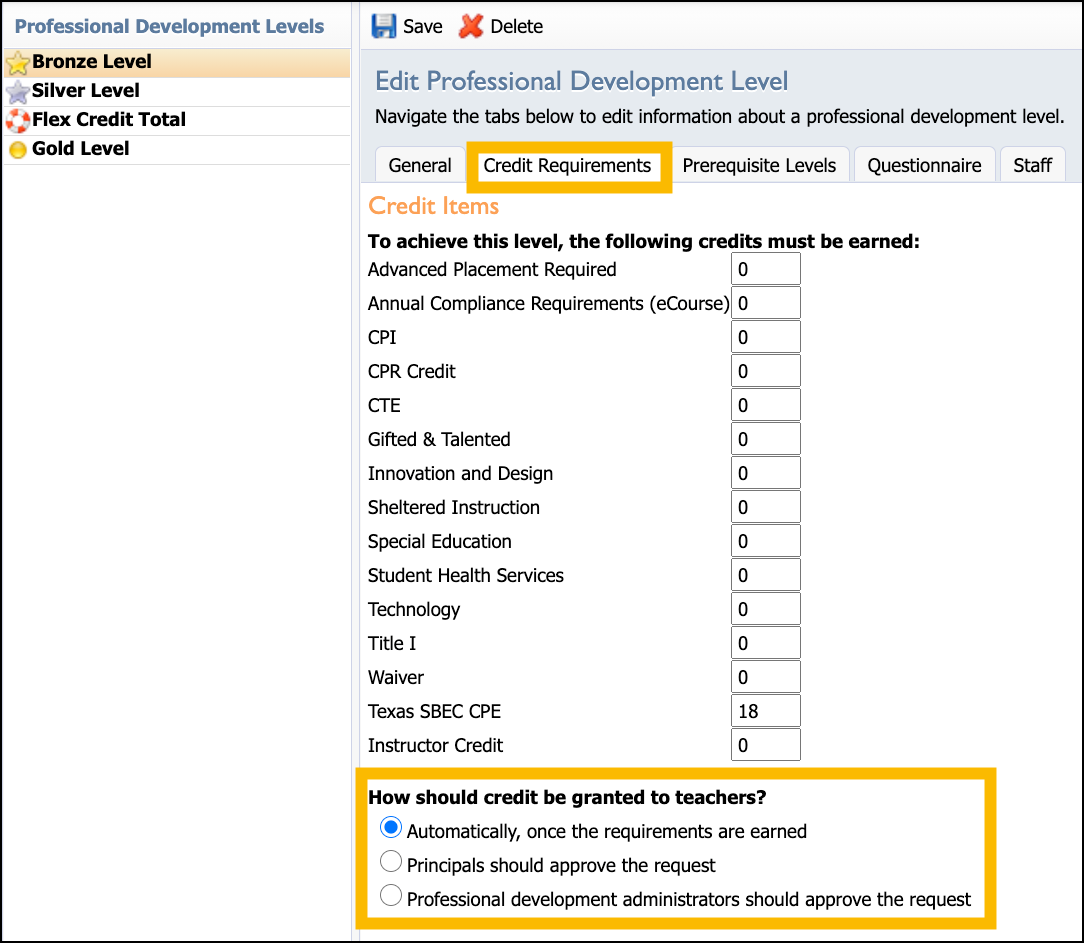Click the Advanced Placement Required credit field
The width and height of the screenshot is (1084, 943).
point(765,269)
